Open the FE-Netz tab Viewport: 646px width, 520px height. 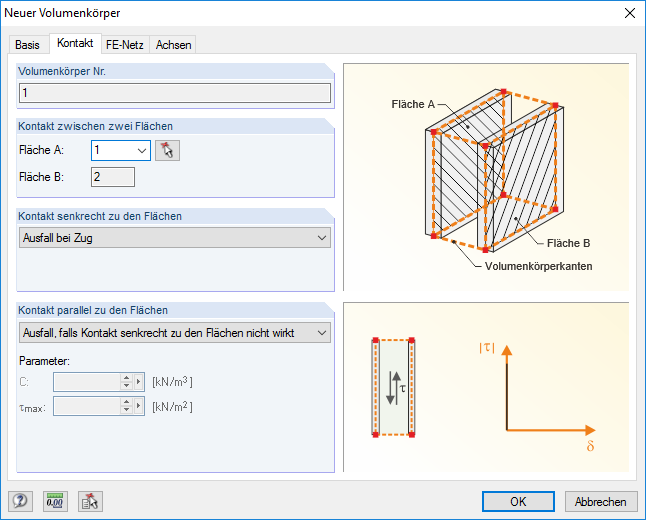point(125,45)
